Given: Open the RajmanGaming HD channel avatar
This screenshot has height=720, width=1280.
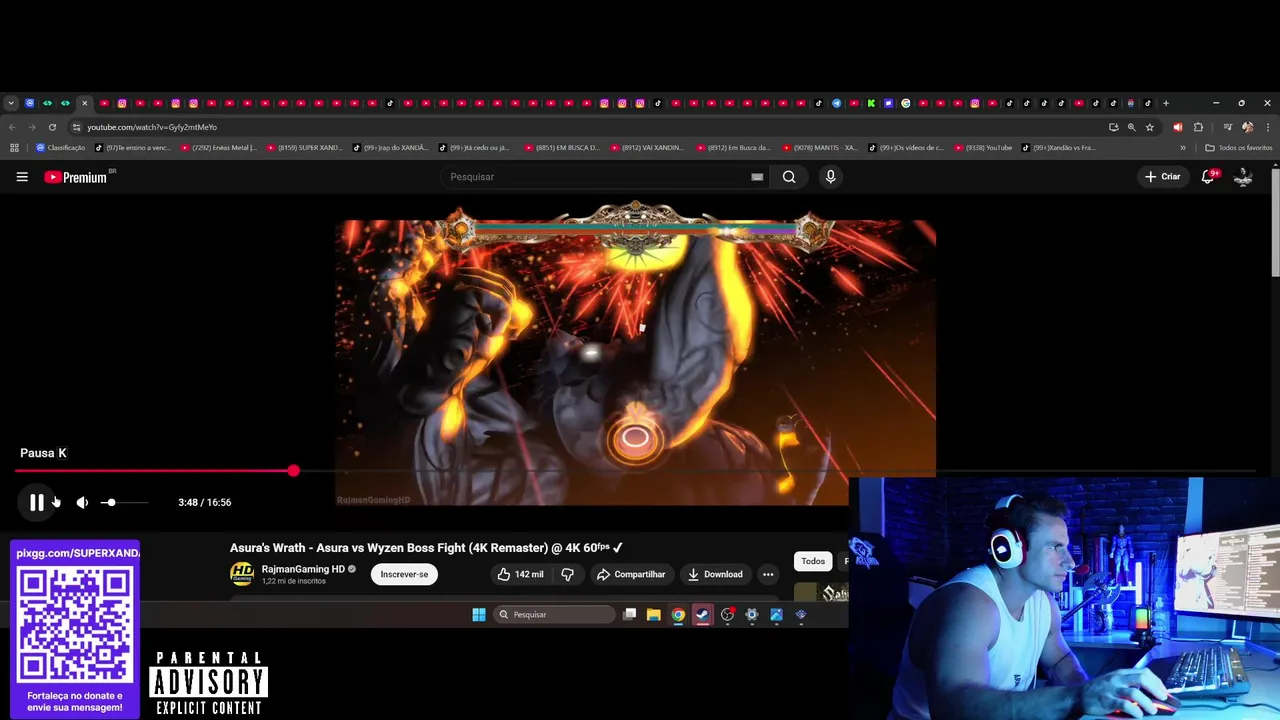Looking at the screenshot, I should coord(241,574).
